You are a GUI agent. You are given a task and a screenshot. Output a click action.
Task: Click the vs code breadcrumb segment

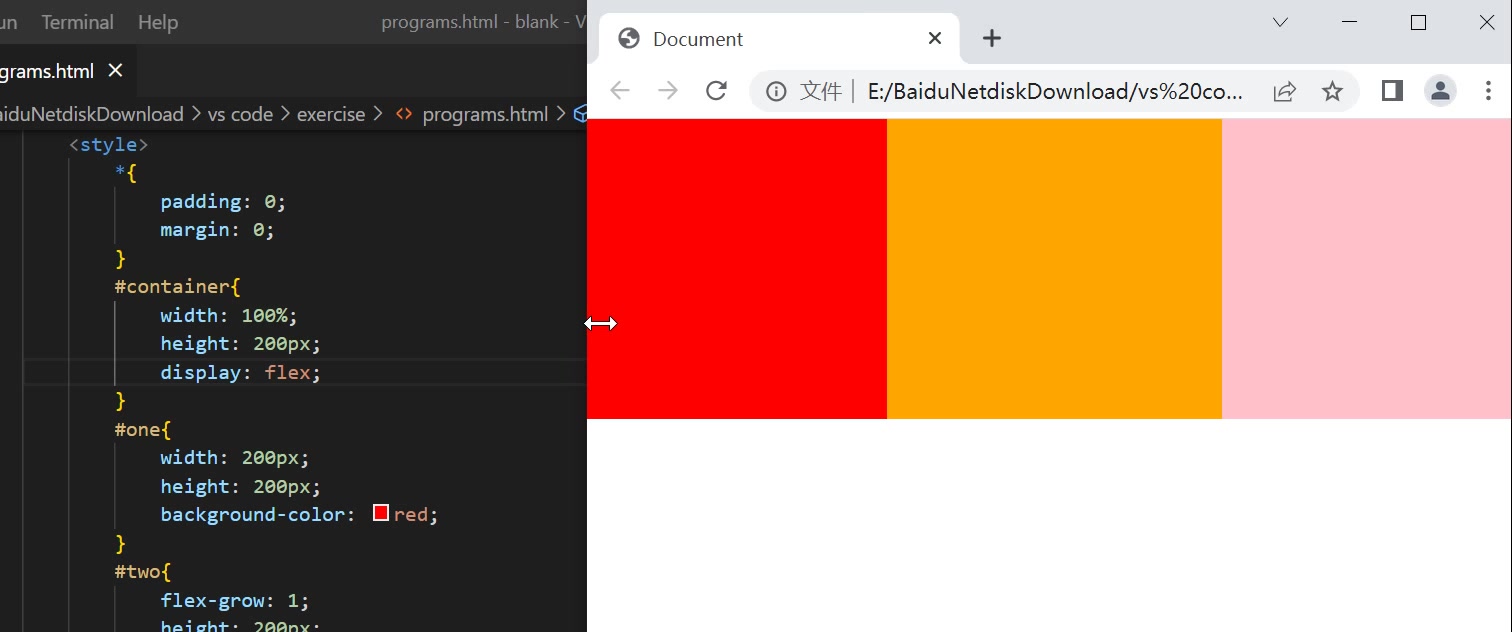tap(240, 114)
